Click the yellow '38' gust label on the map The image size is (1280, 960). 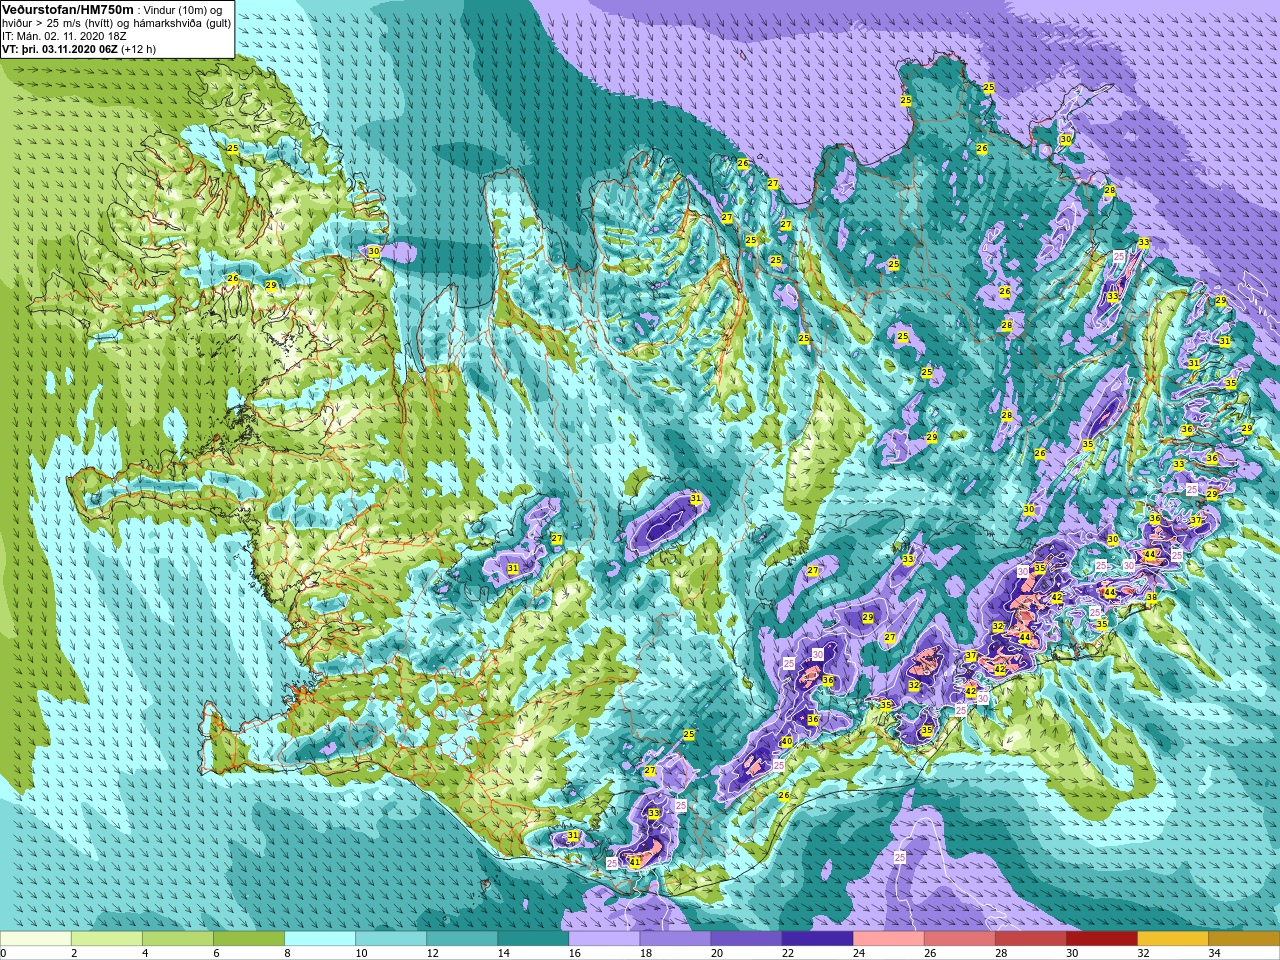click(1151, 598)
